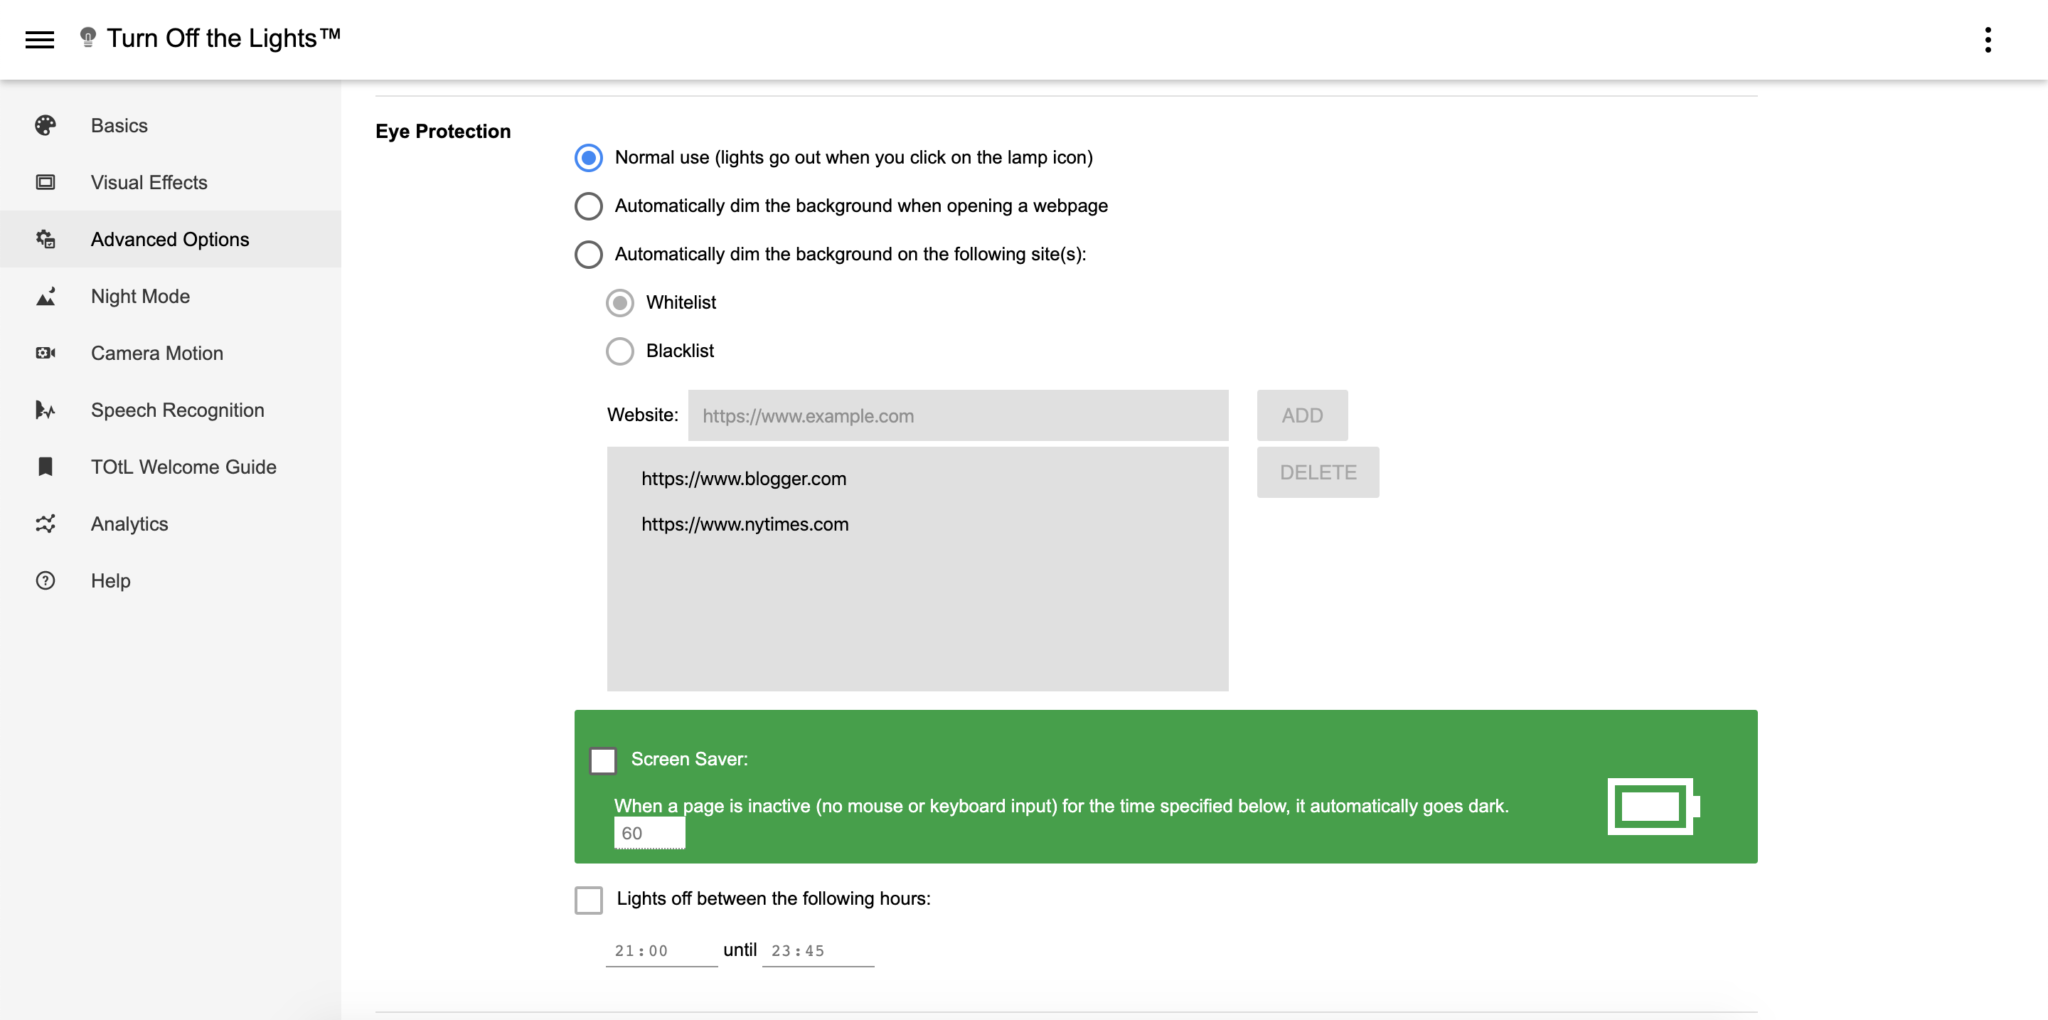2048x1020 pixels.
Task: Select auto dim on following sites option
Action: 589,254
